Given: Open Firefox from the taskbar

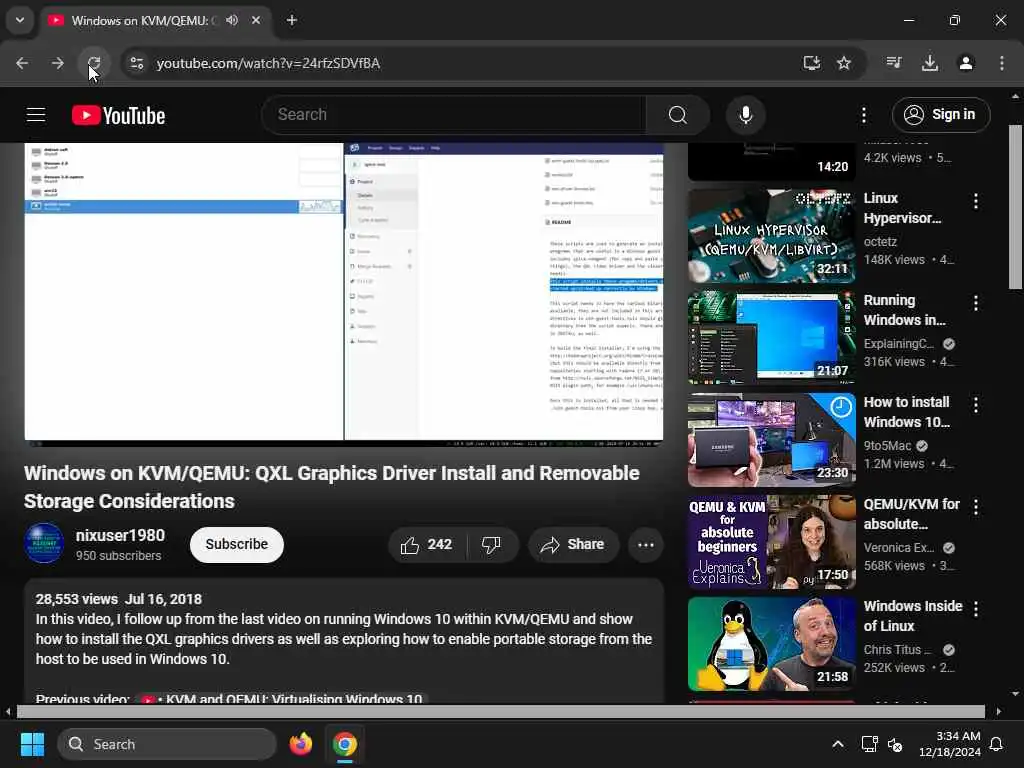Looking at the screenshot, I should [300, 744].
